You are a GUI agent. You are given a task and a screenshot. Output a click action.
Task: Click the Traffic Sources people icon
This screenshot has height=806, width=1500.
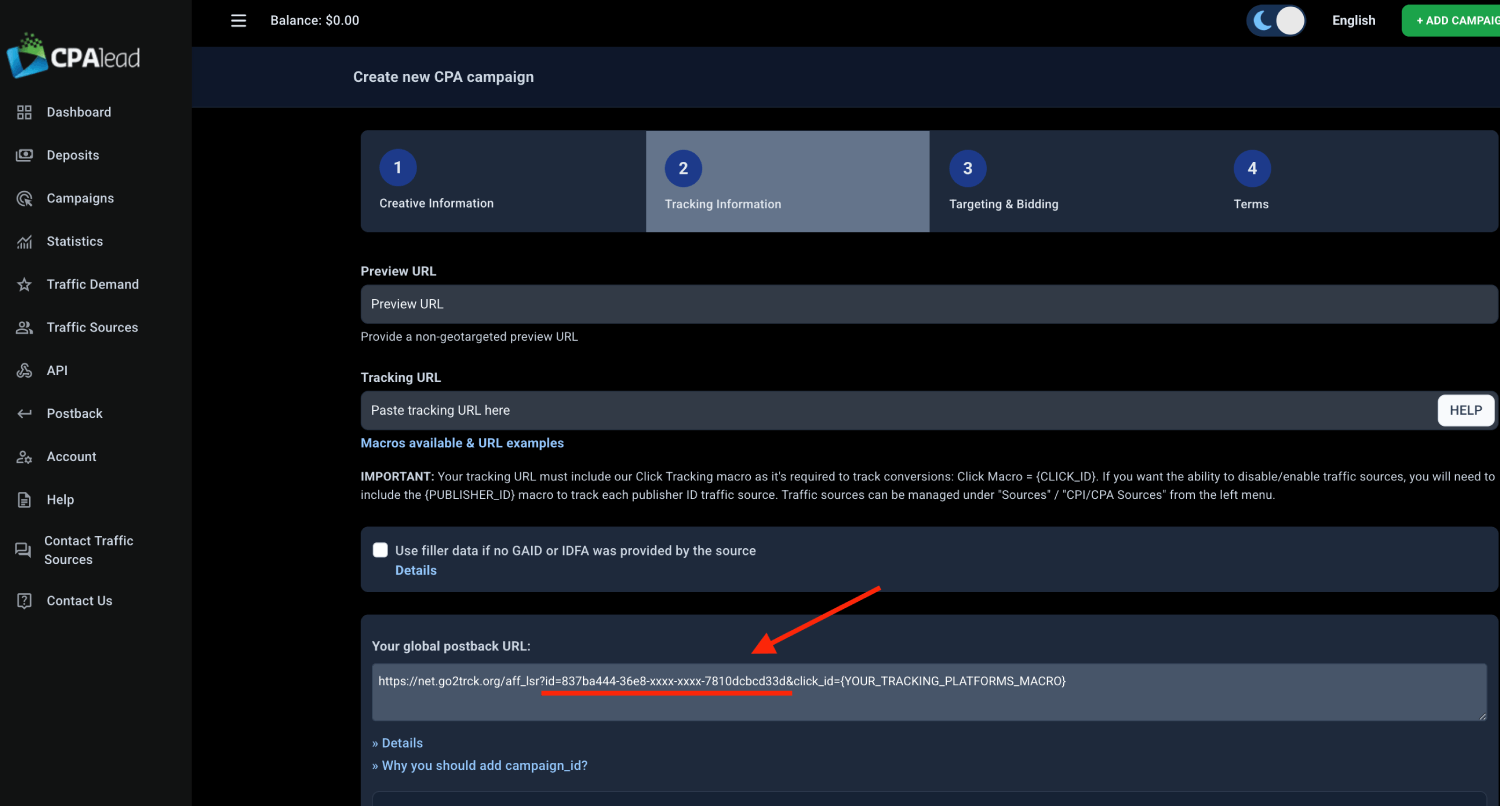pyautogui.click(x=25, y=327)
